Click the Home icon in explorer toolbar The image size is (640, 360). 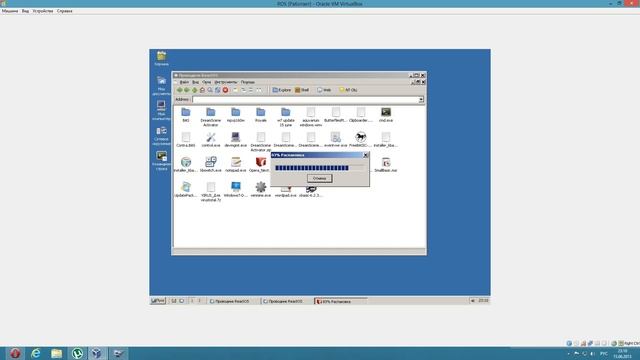pyautogui.click(x=202, y=90)
